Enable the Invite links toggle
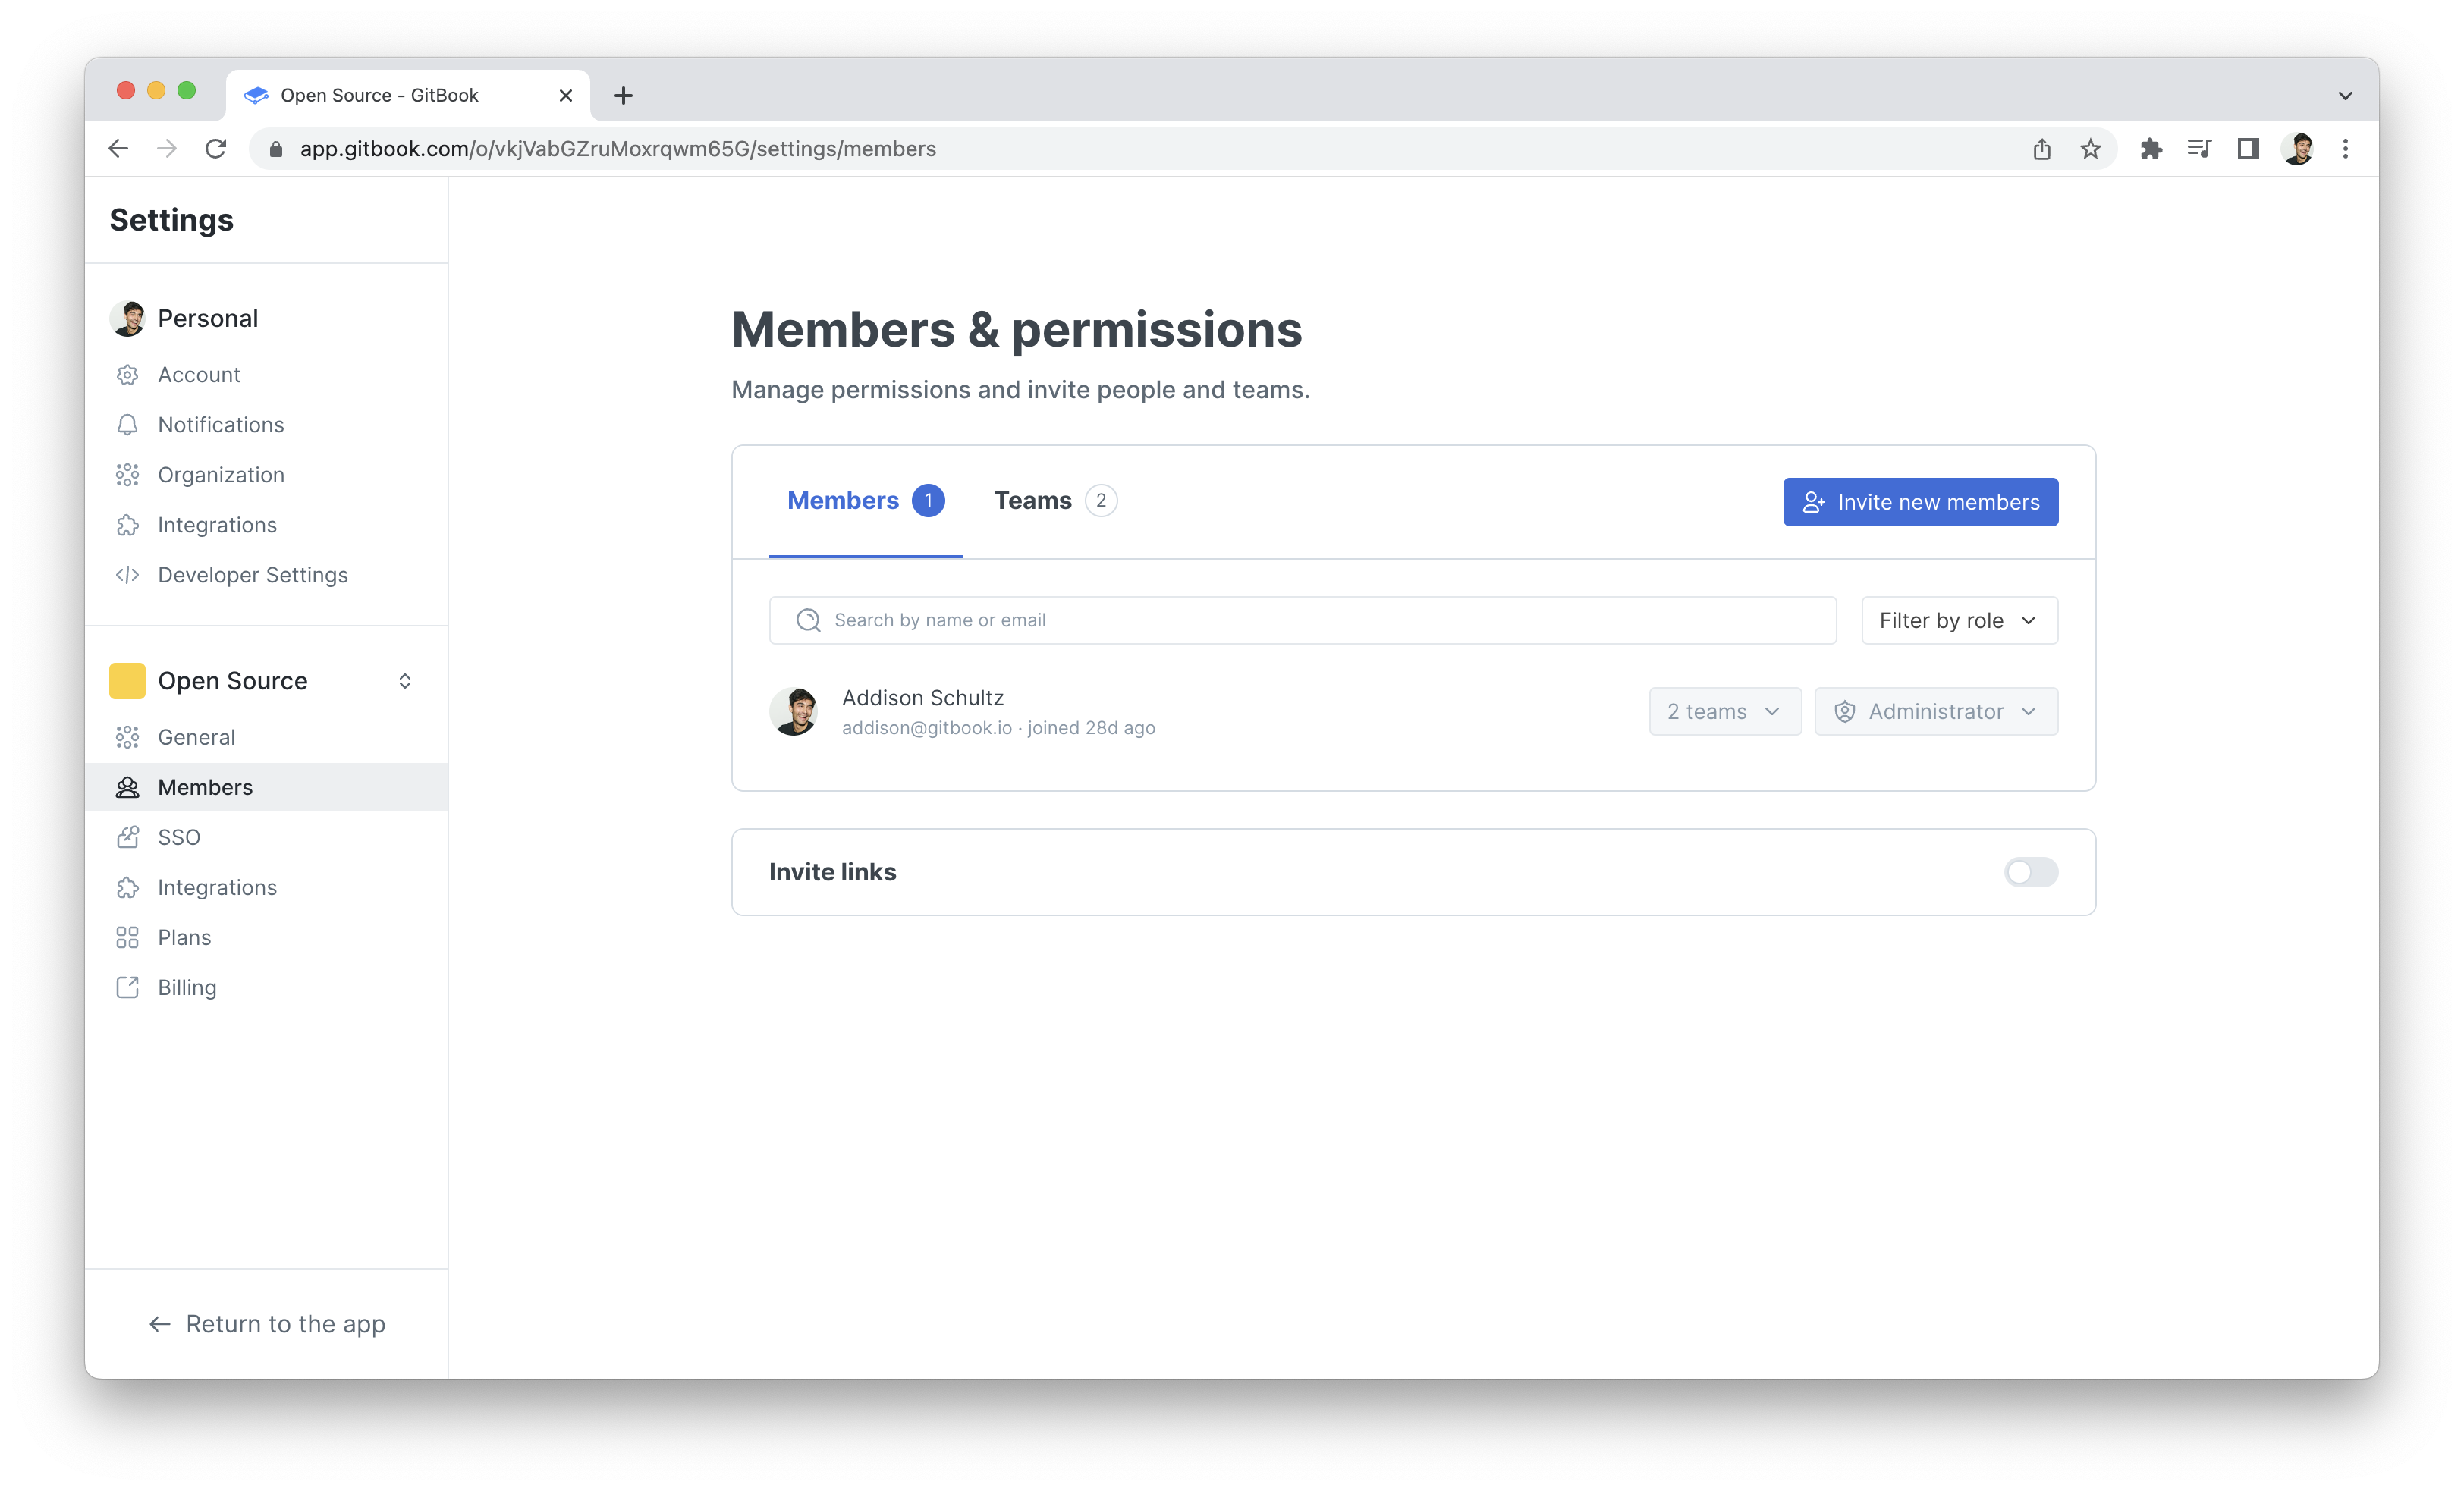This screenshot has width=2464, height=1491. (x=2030, y=872)
